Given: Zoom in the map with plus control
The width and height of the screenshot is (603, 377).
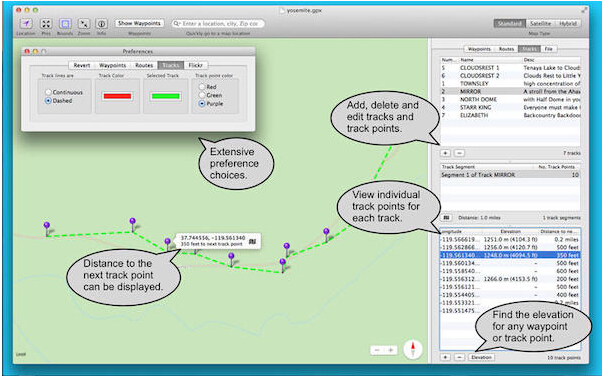Looking at the screenshot, I should (x=390, y=350).
